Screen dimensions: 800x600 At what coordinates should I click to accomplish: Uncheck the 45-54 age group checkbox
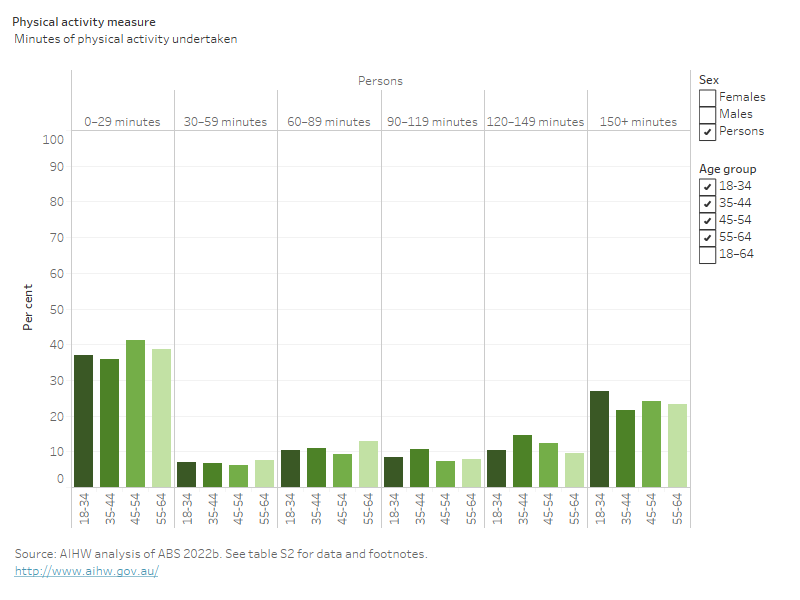[x=708, y=220]
